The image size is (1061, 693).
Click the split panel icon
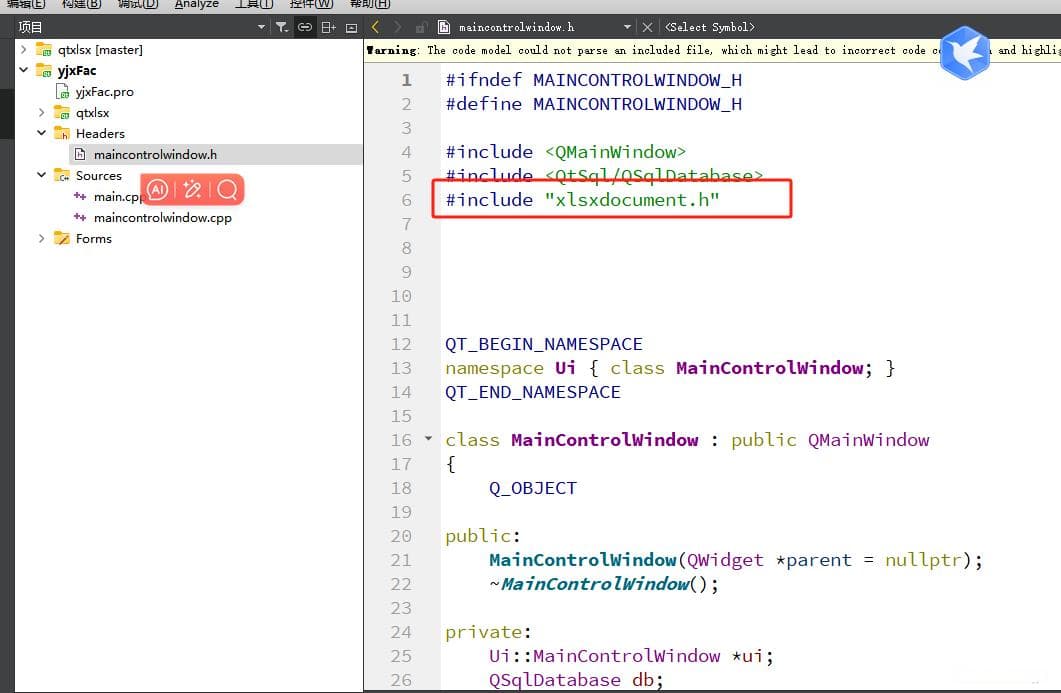[328, 27]
